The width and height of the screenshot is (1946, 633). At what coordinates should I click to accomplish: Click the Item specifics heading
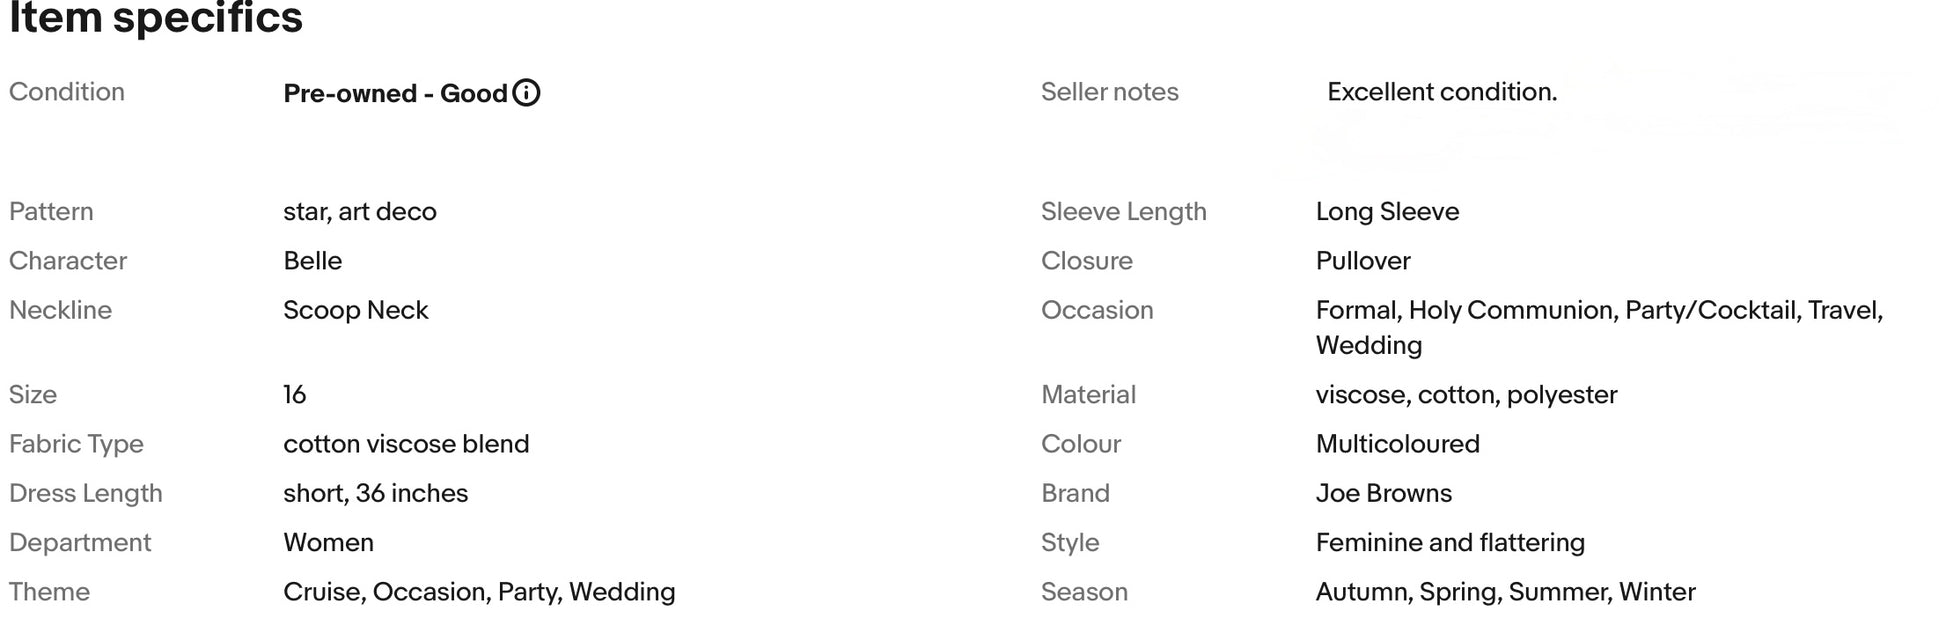coord(156,18)
